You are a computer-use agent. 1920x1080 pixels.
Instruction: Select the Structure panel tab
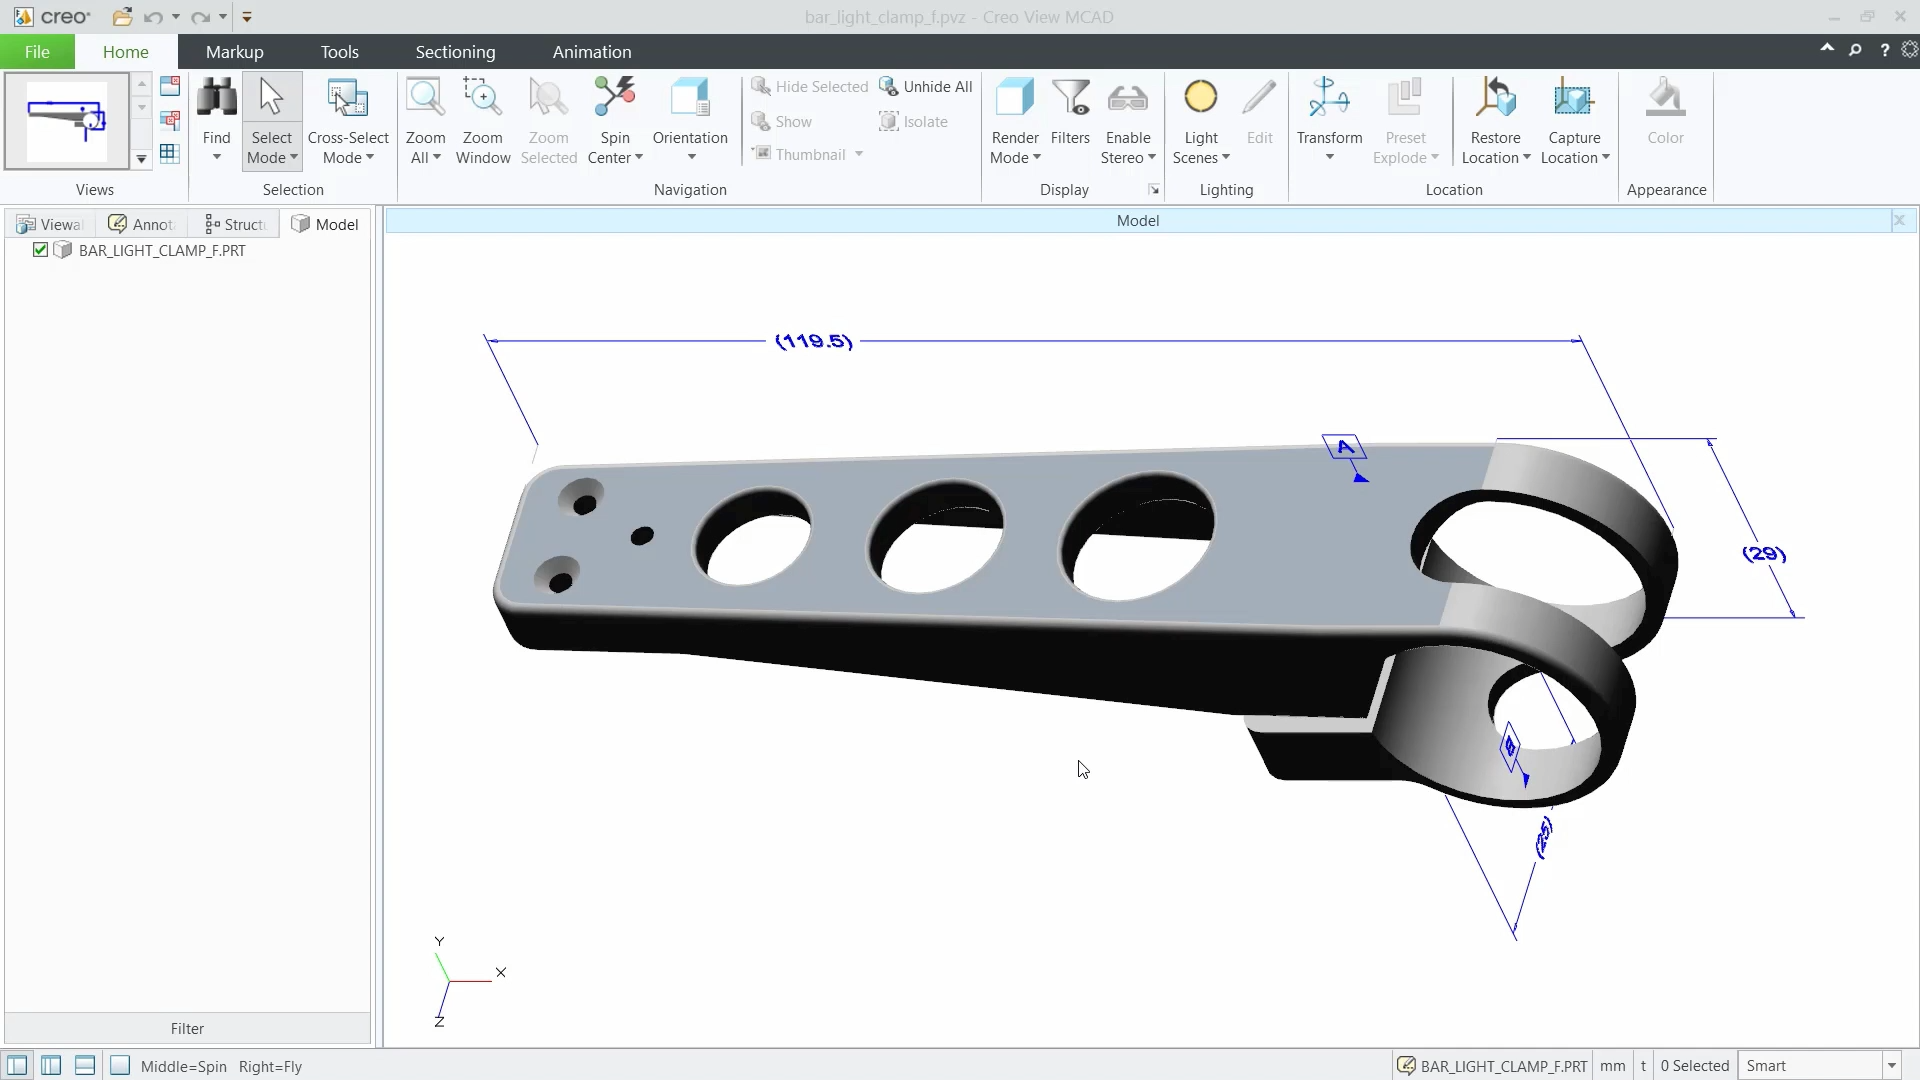coord(235,224)
